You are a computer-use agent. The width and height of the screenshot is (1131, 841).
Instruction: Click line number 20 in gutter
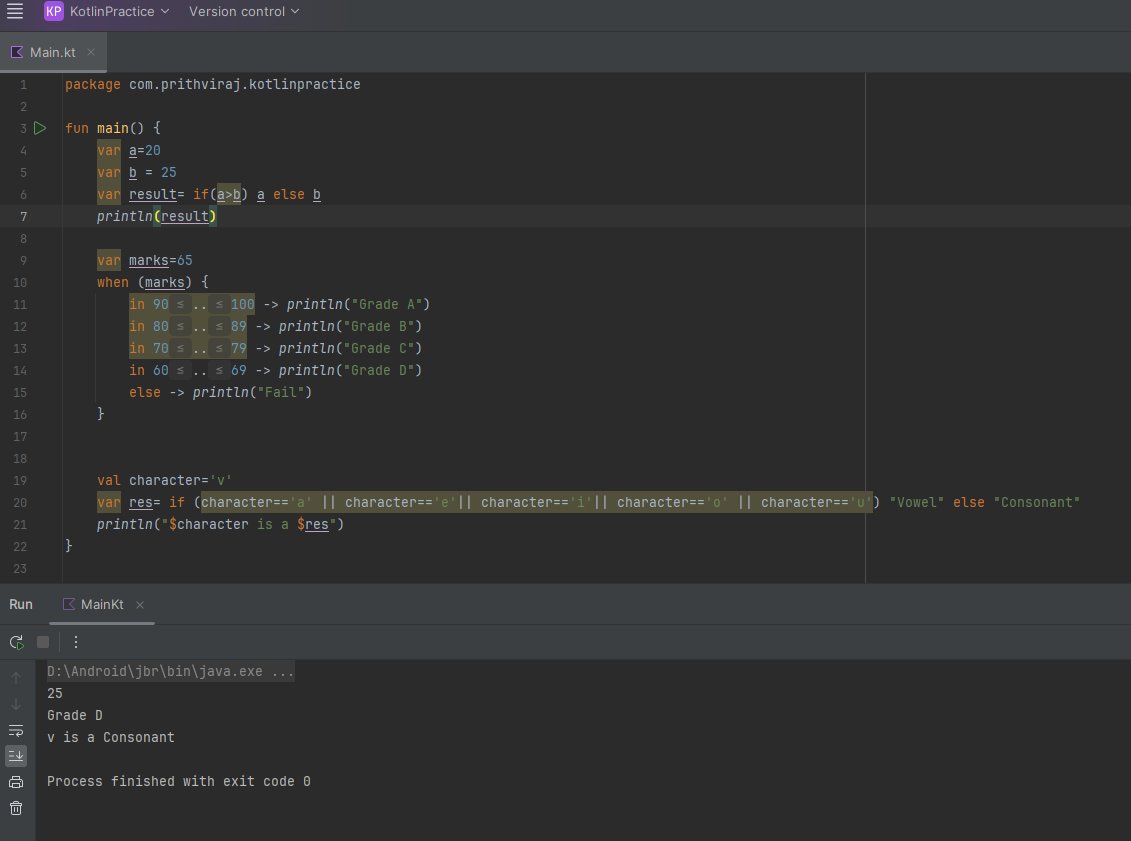[x=20, y=503]
